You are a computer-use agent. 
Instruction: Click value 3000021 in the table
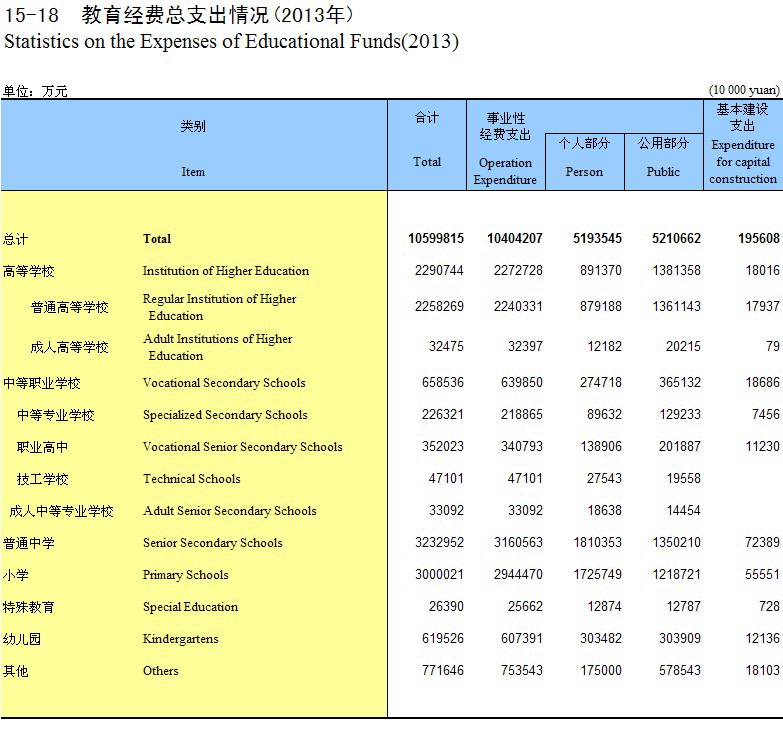click(x=439, y=574)
